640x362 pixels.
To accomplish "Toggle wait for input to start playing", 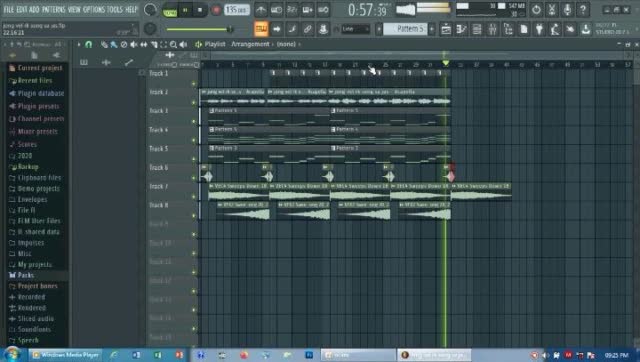I will point(276,10).
